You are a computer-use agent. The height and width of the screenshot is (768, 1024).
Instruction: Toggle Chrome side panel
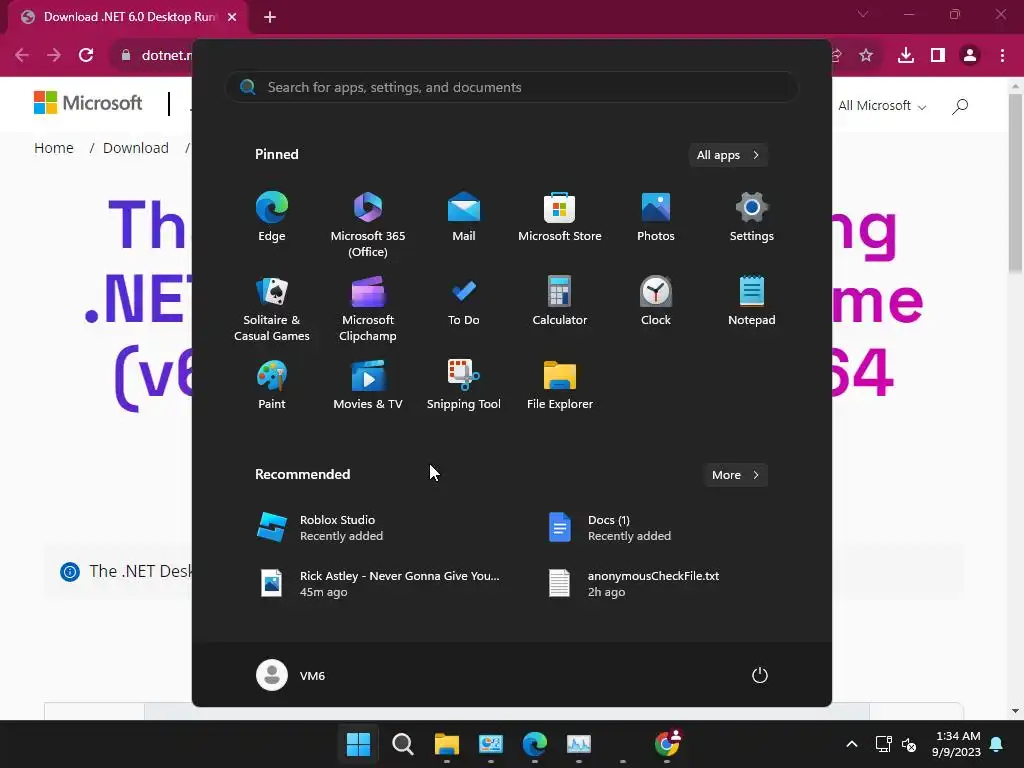938,55
